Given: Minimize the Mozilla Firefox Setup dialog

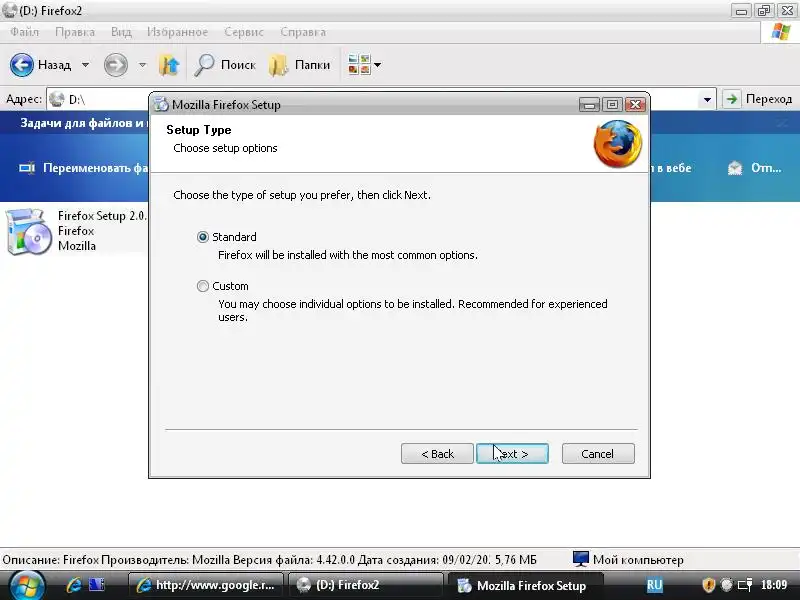Looking at the screenshot, I should 589,105.
